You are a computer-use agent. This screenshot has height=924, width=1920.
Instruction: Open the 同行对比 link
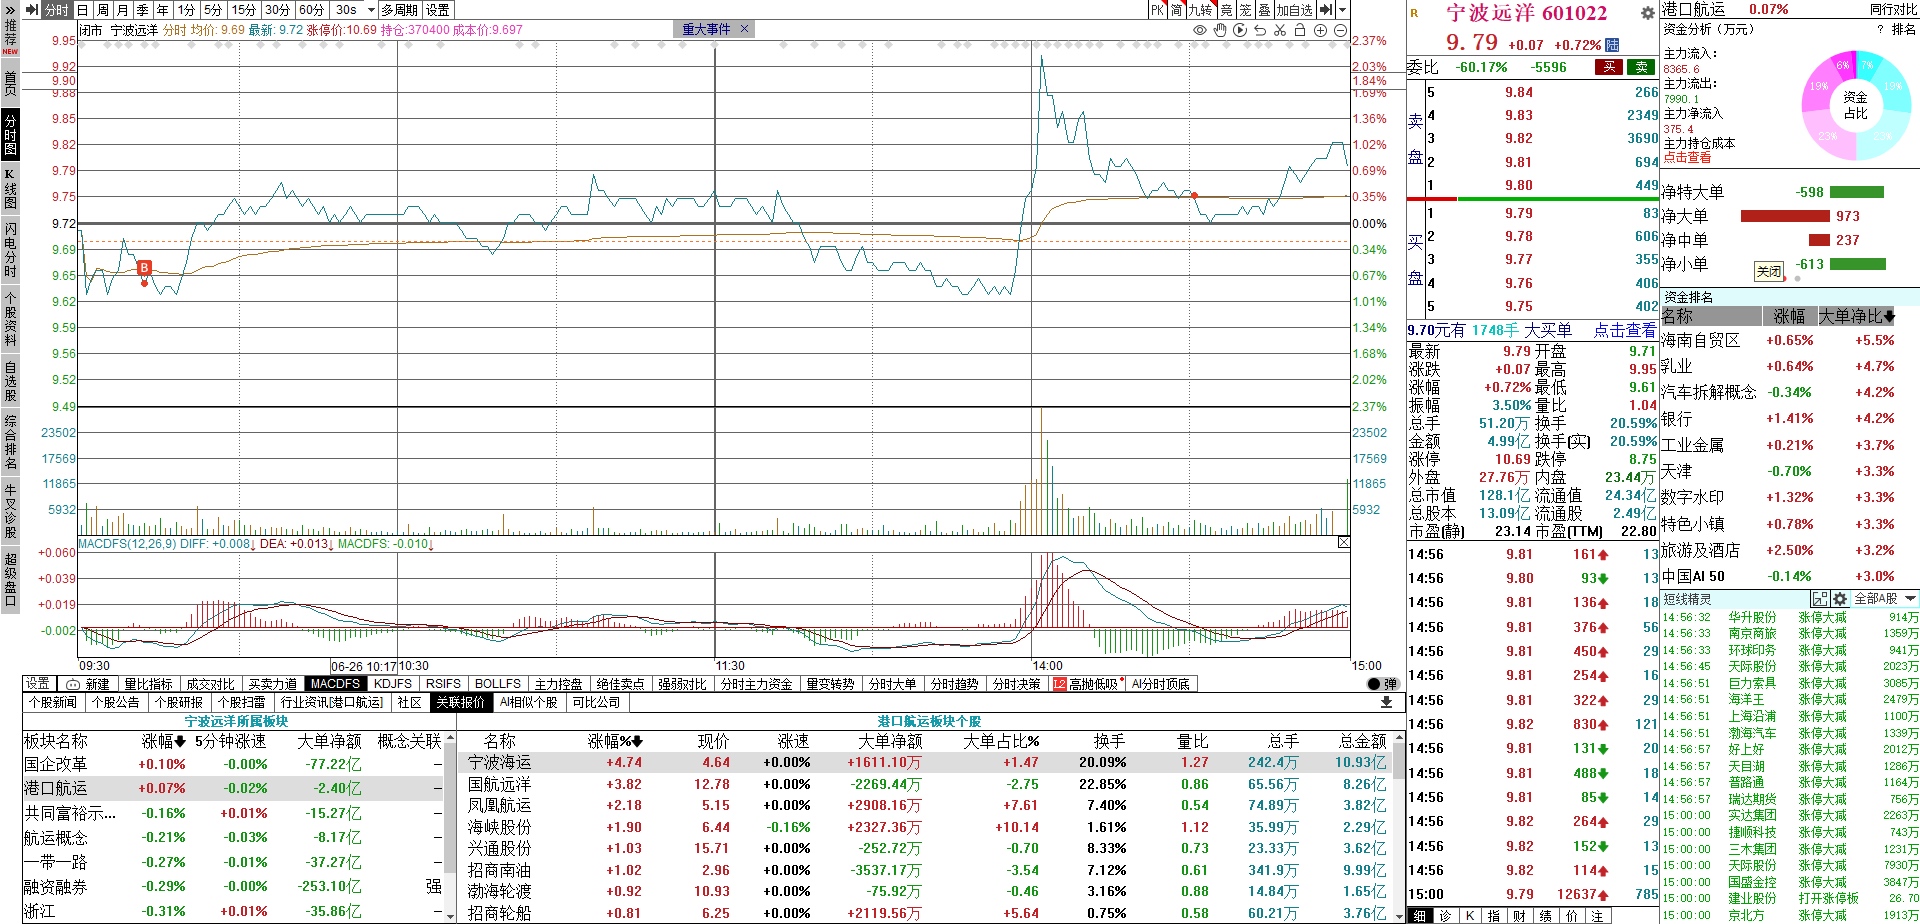pos(1894,9)
